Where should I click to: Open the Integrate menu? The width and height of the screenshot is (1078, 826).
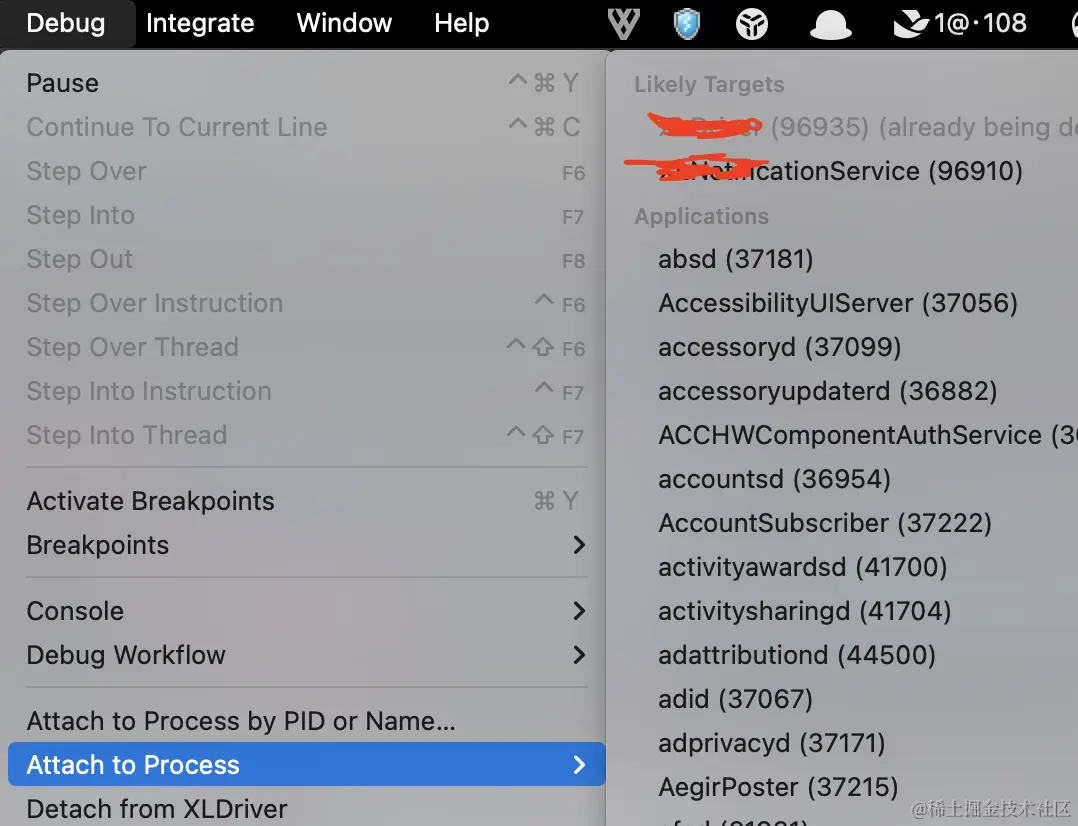click(200, 23)
